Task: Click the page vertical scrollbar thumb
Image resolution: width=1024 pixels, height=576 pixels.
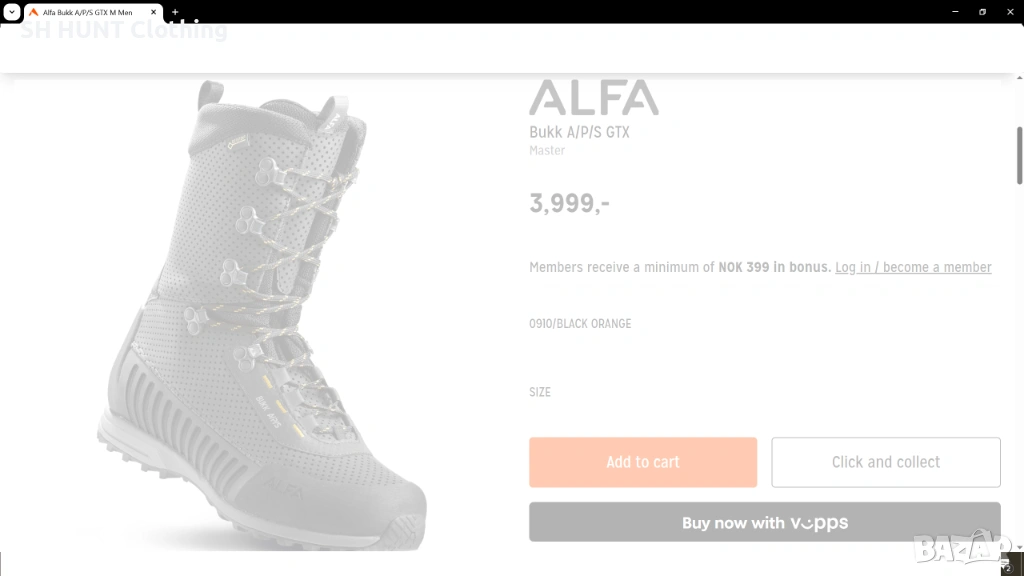Action: click(1019, 155)
